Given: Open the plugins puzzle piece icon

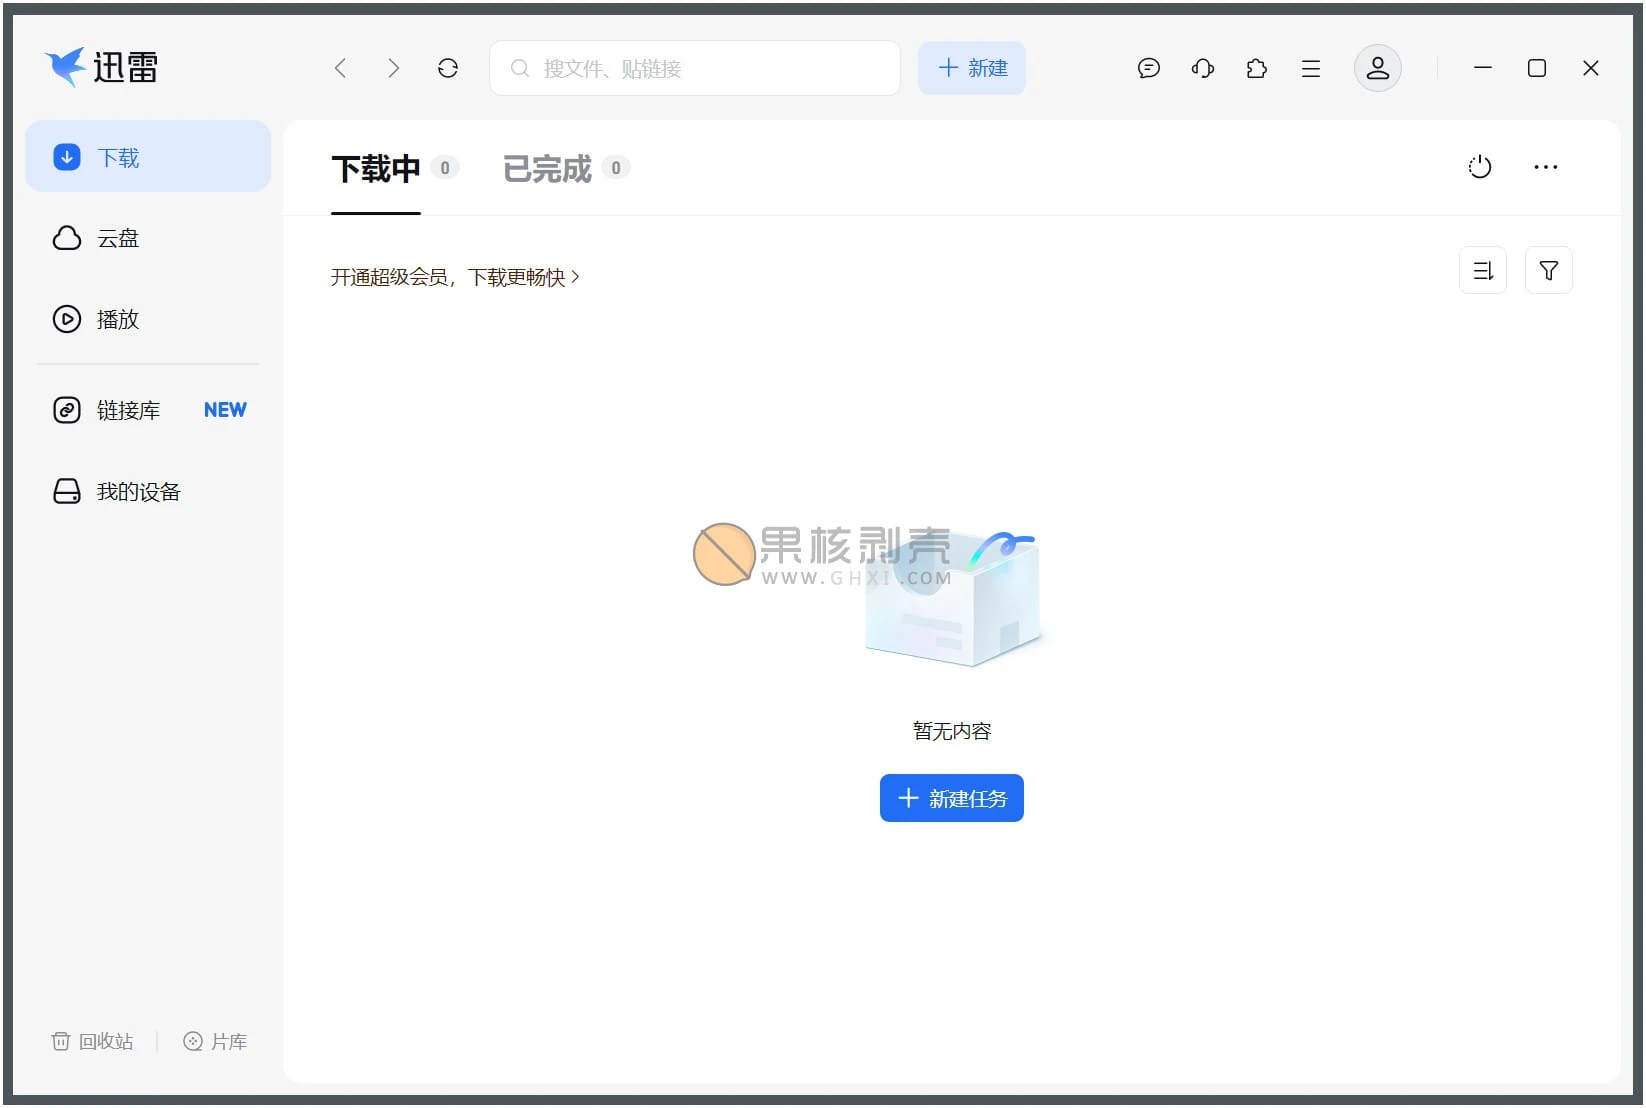Looking at the screenshot, I should pos(1257,68).
